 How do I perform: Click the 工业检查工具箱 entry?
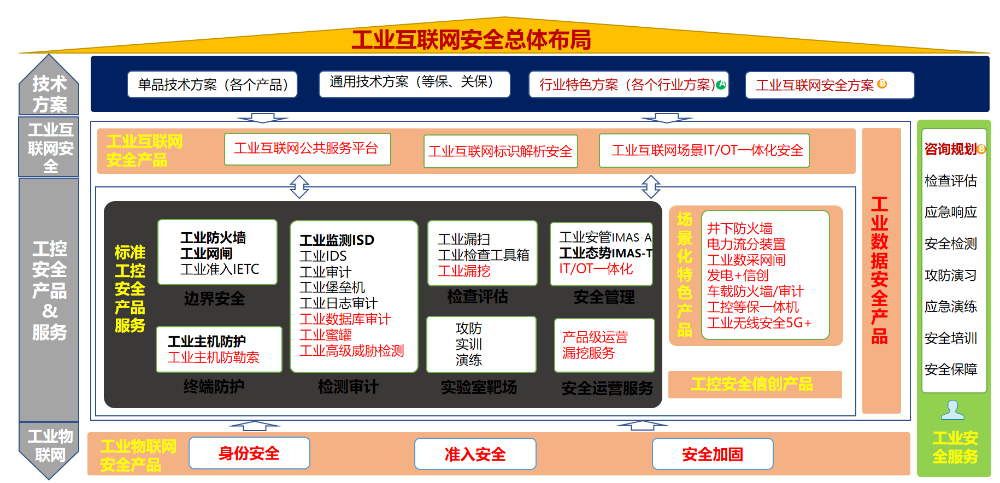point(483,255)
